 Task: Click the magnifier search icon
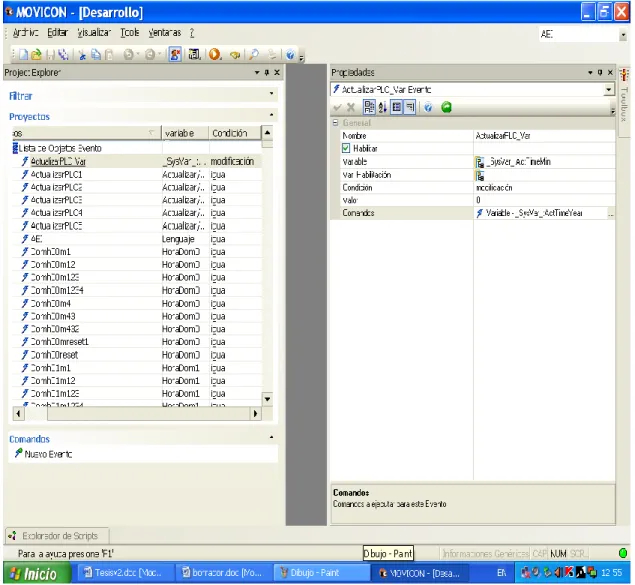point(254,55)
